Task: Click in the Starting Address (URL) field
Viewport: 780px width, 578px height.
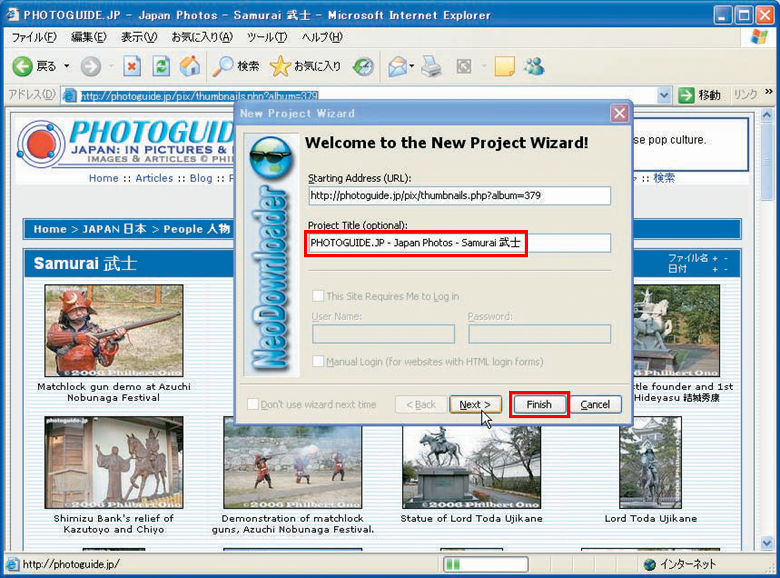Action: (x=459, y=195)
